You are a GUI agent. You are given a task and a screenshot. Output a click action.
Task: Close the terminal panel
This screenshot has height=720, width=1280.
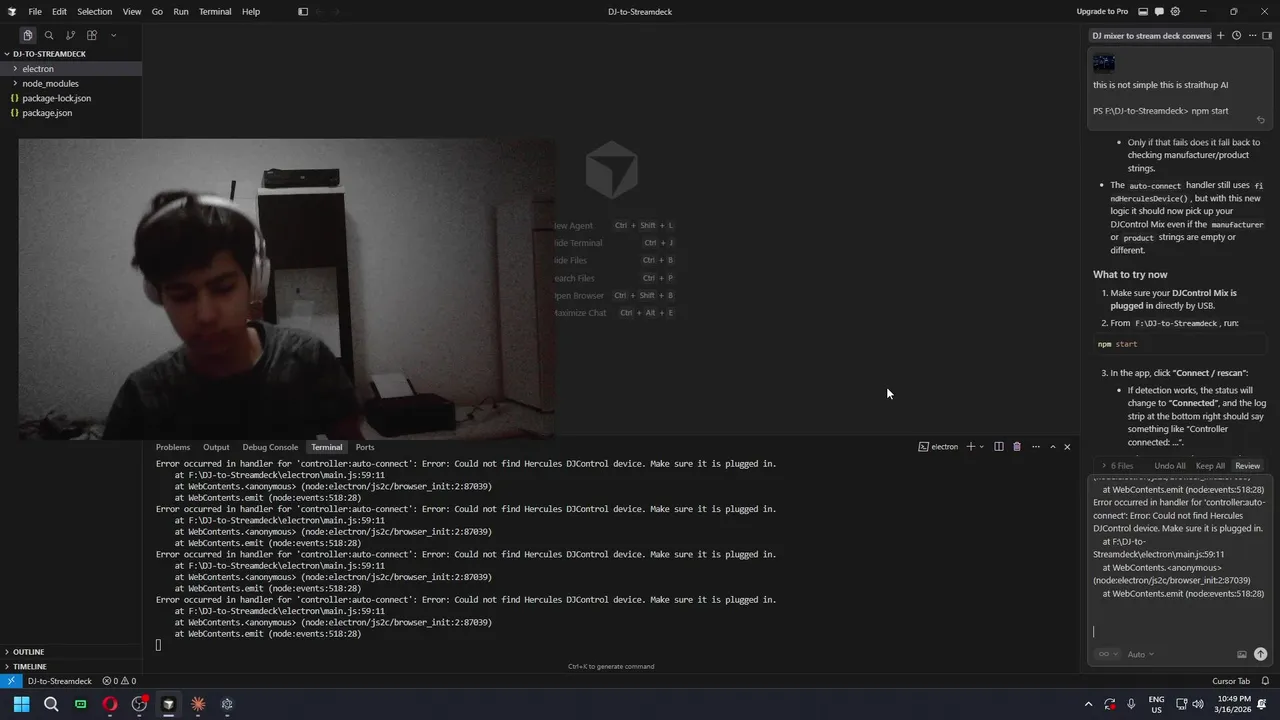pos(1067,447)
